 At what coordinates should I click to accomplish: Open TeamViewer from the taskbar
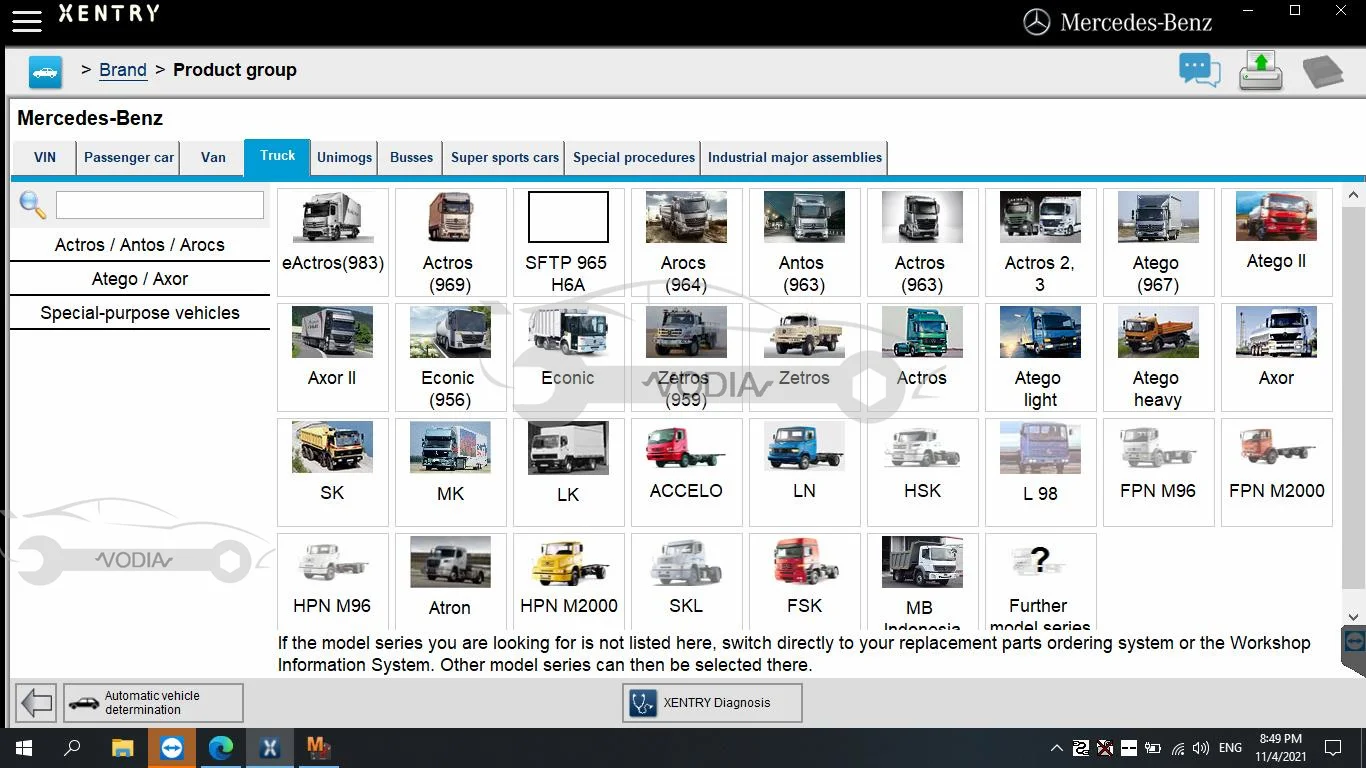172,747
